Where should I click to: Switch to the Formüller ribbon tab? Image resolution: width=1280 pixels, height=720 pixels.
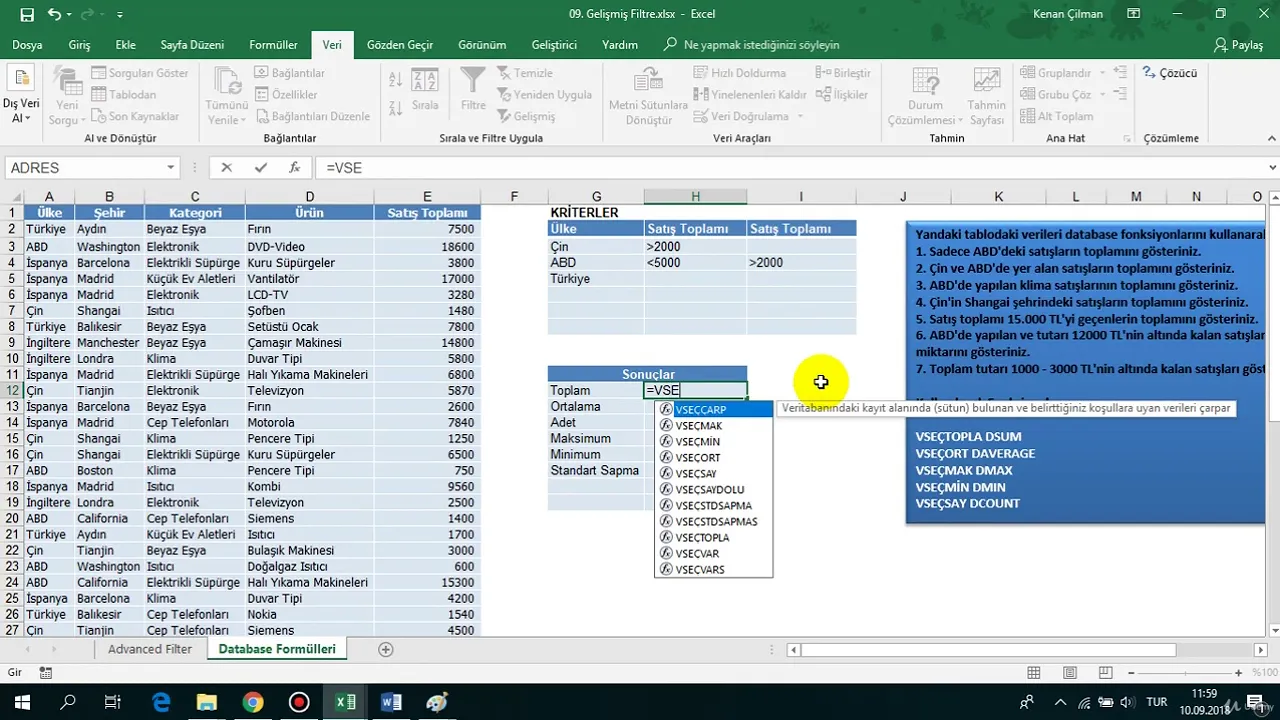(273, 45)
